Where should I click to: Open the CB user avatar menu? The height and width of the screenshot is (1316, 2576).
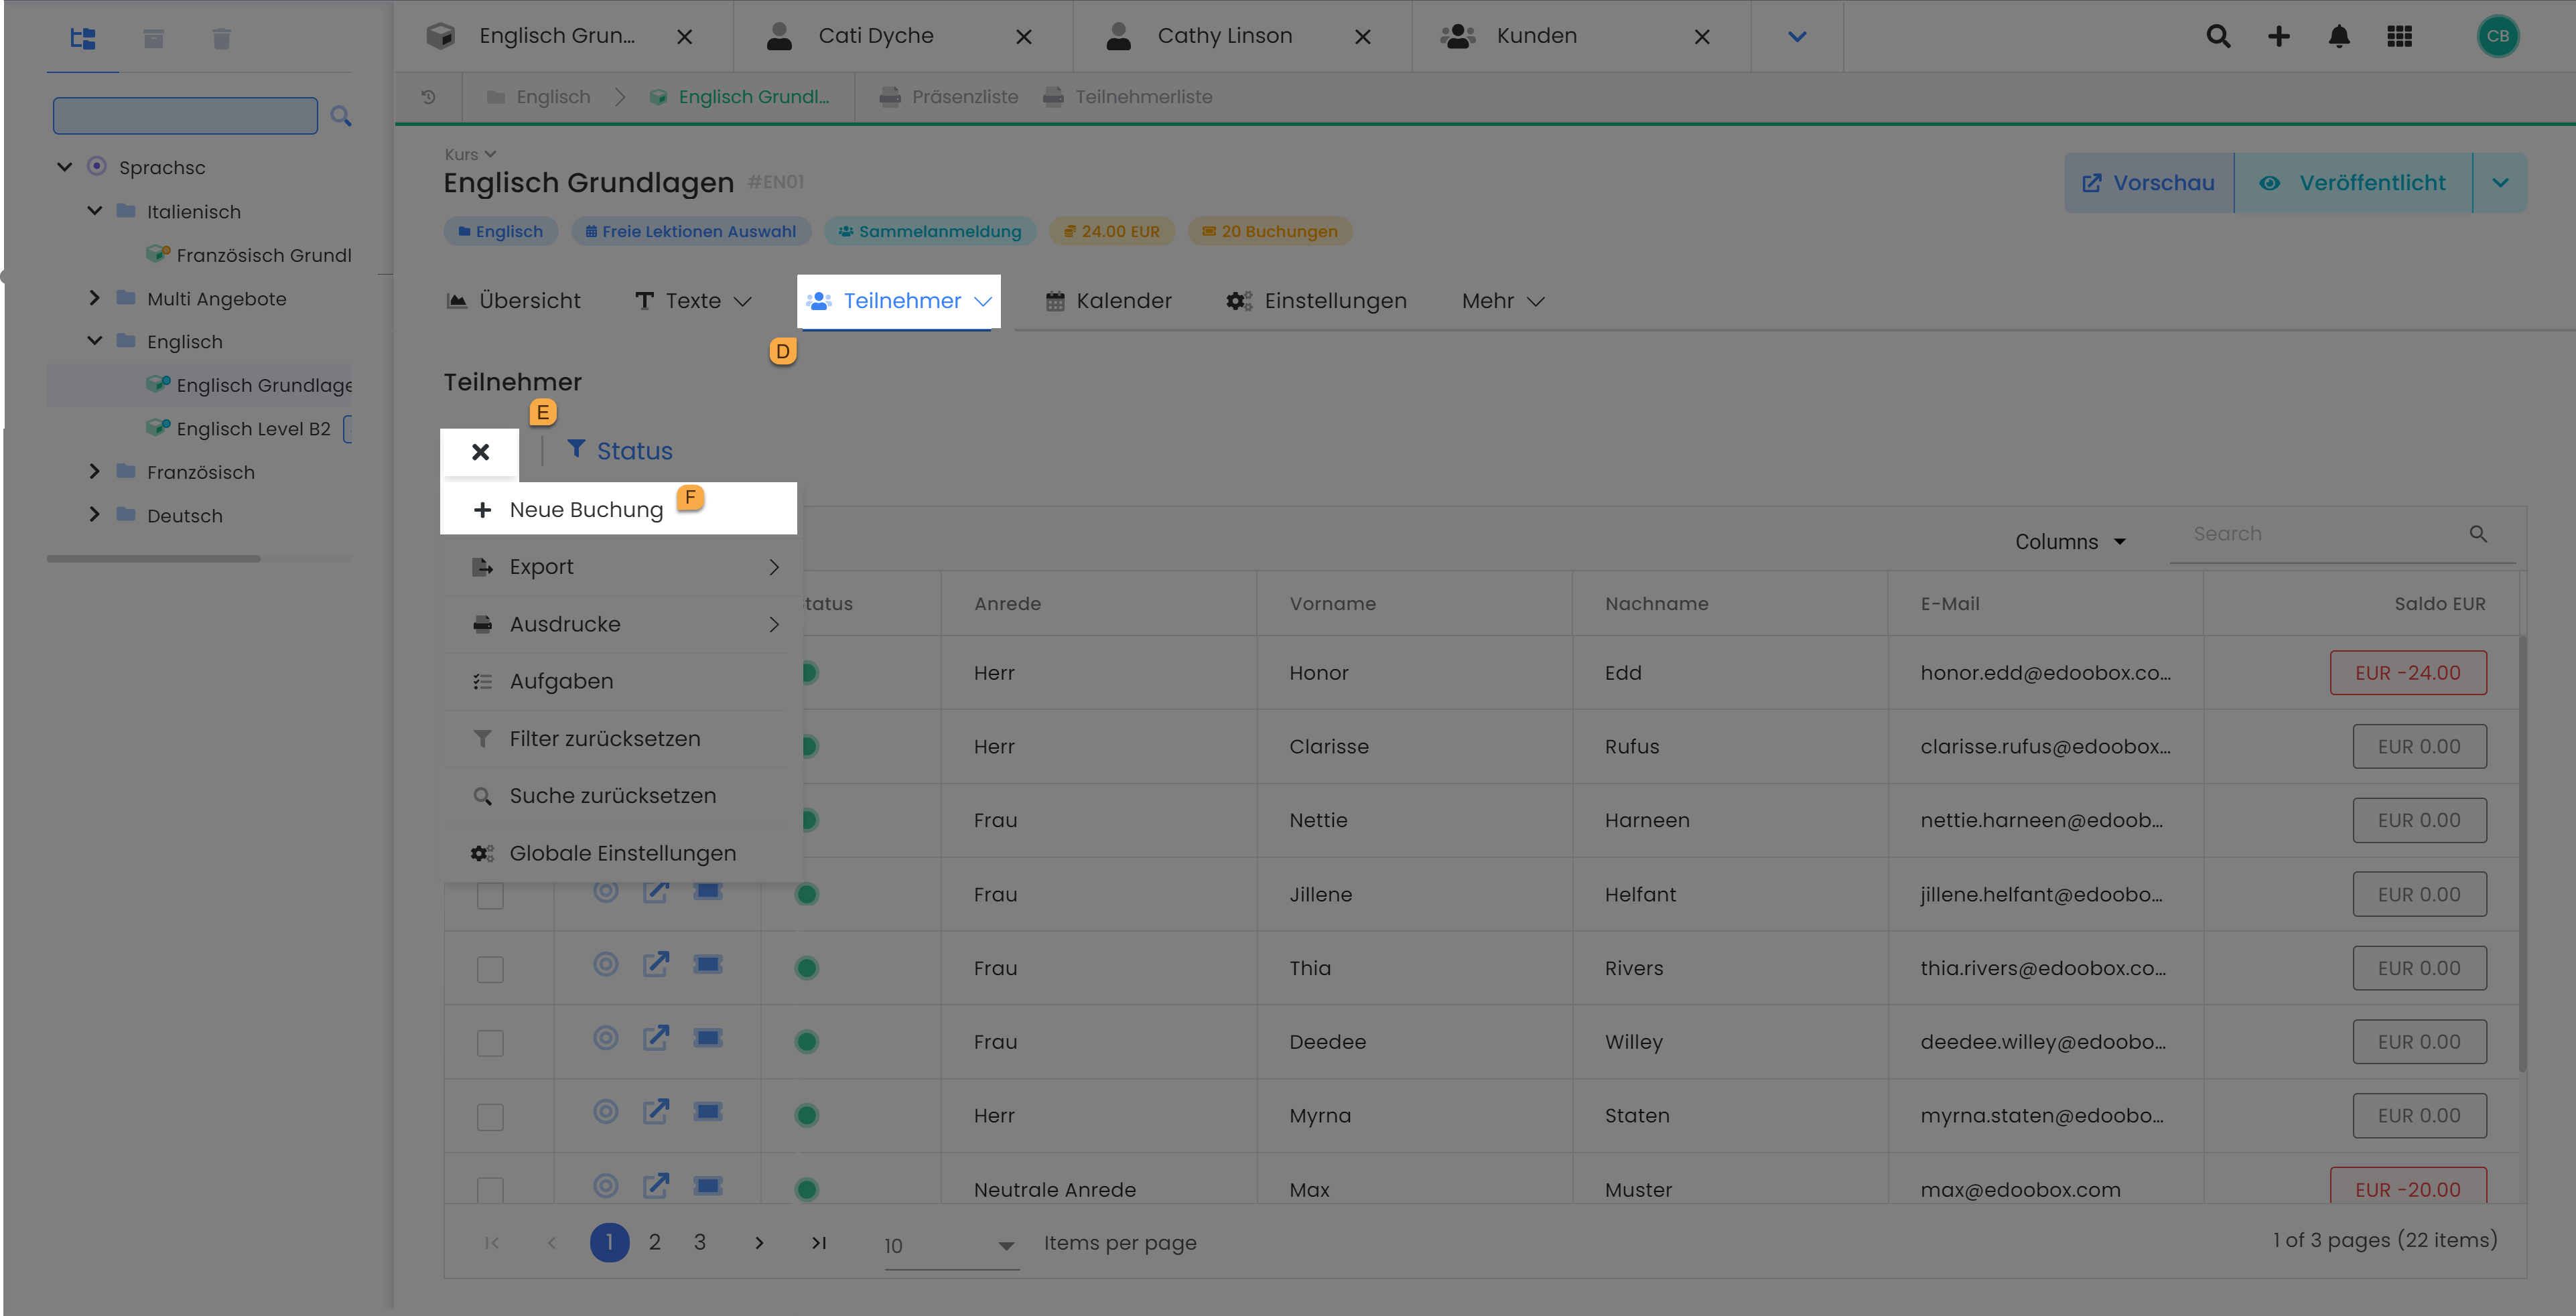pos(2497,36)
